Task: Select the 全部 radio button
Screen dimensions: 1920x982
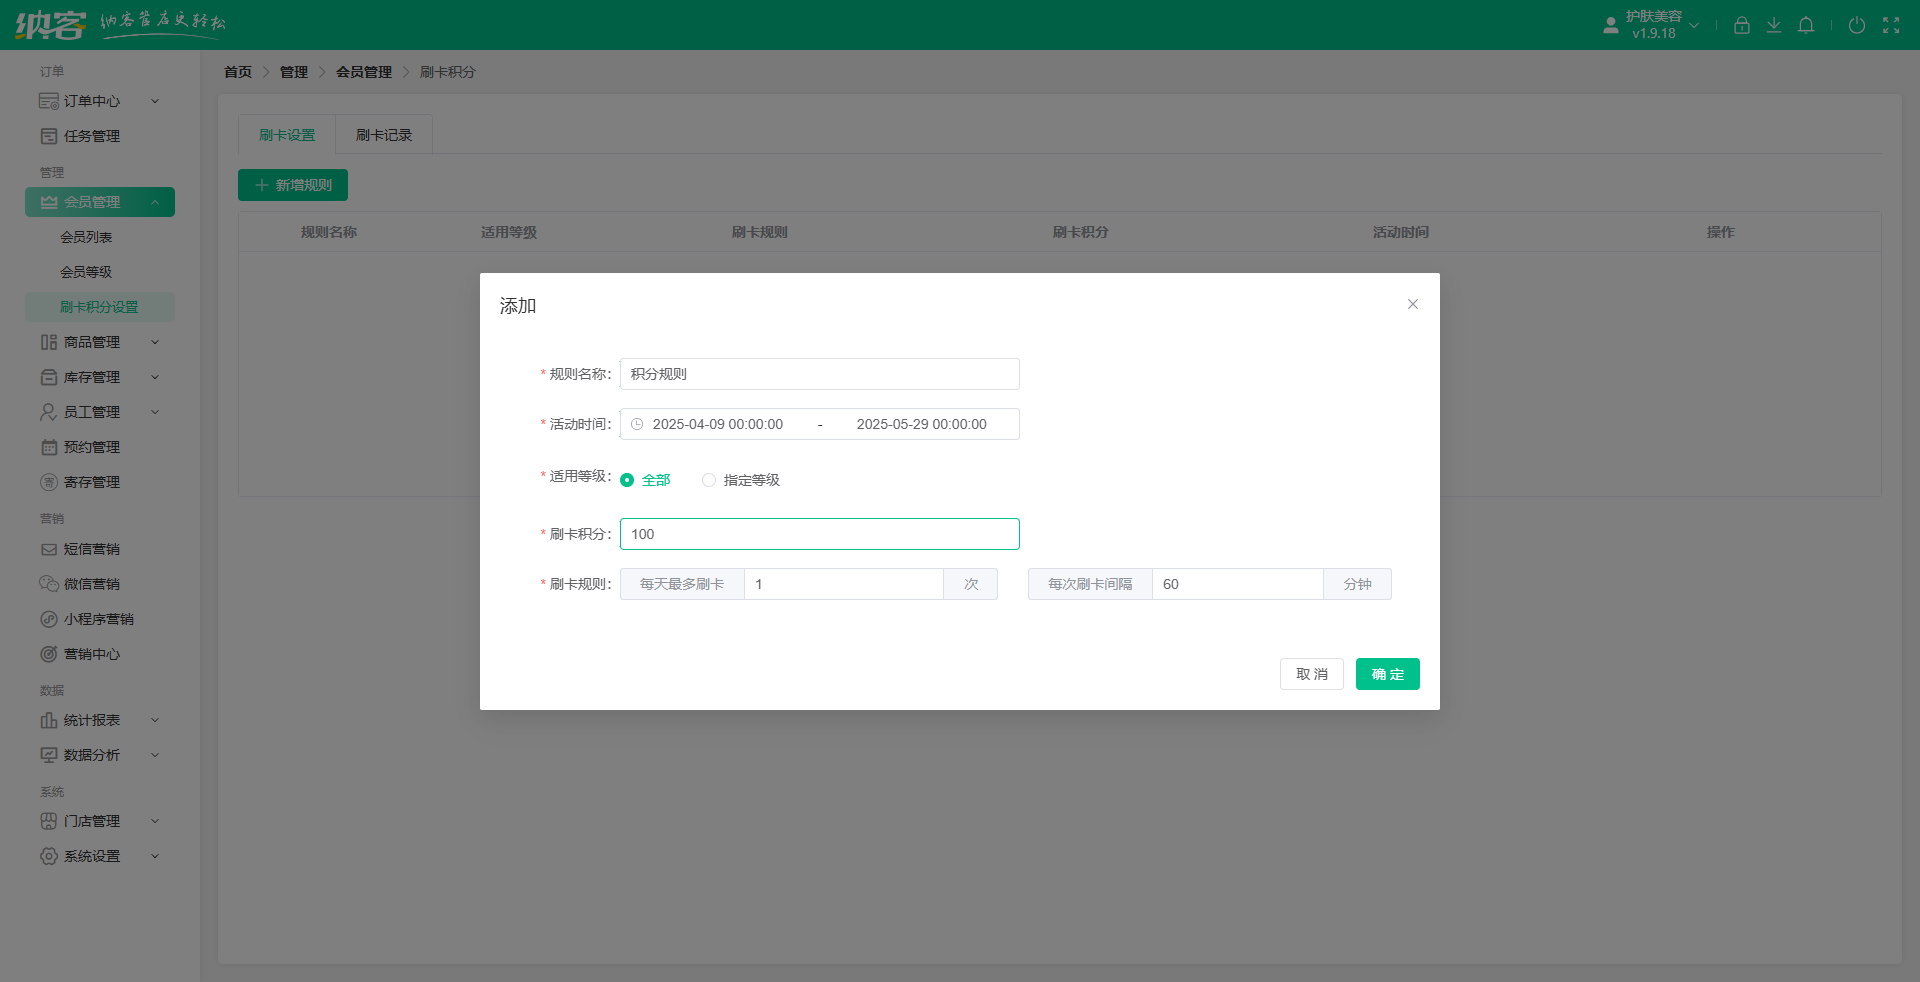Action: point(628,479)
